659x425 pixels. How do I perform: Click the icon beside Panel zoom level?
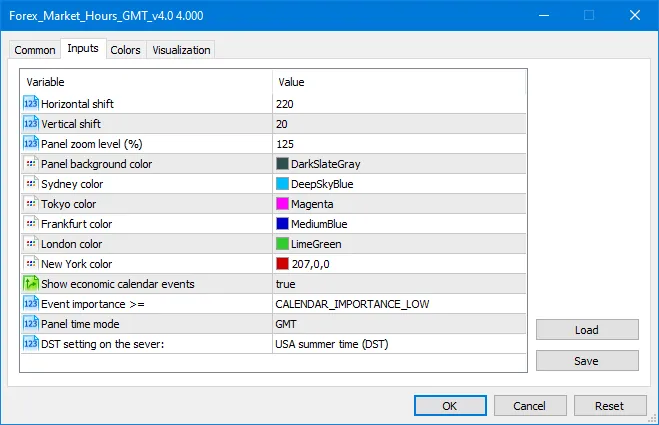tap(29, 143)
